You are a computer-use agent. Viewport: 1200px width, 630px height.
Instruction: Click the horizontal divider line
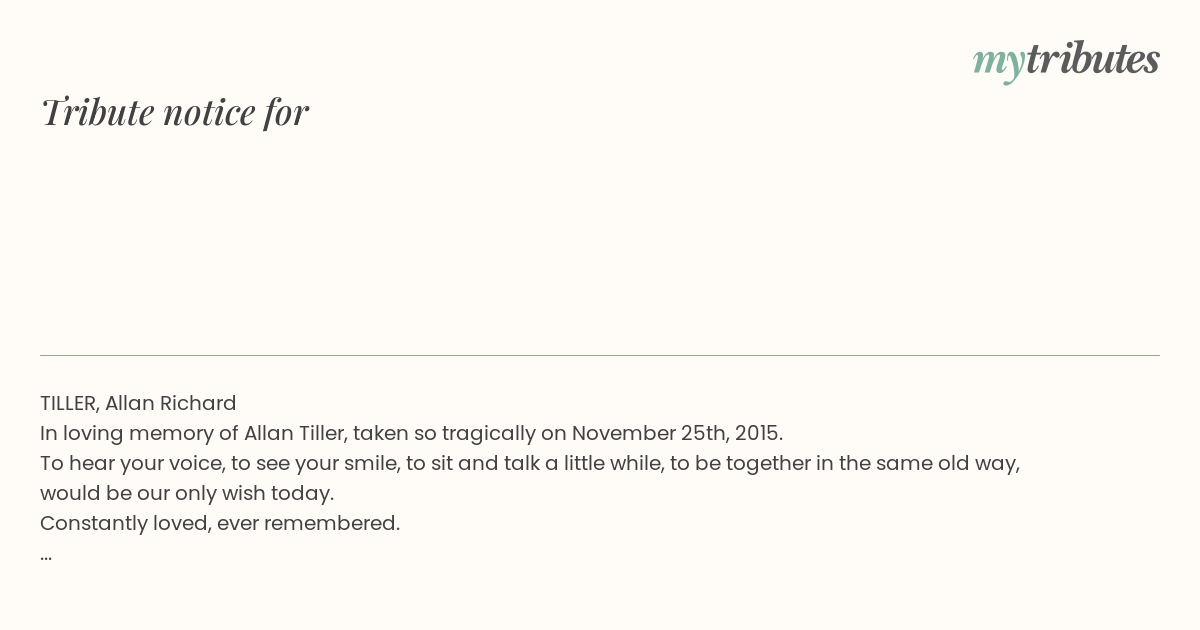point(600,355)
